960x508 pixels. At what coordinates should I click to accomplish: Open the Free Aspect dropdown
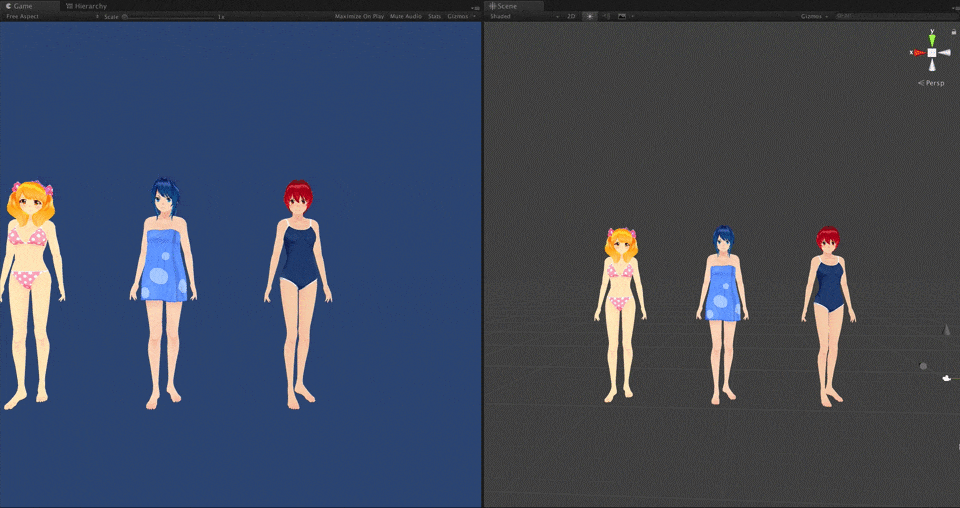pyautogui.click(x=52, y=17)
